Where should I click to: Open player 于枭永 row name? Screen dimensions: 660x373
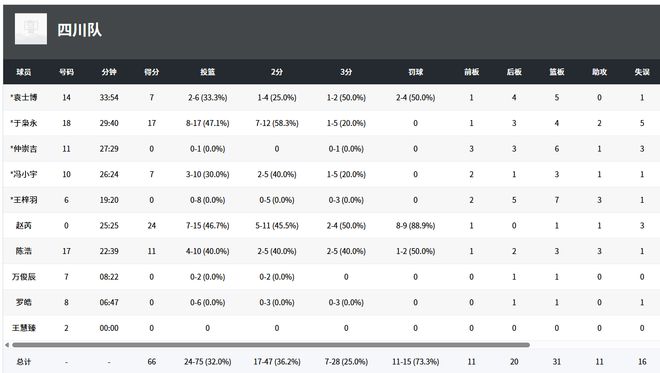coord(24,123)
